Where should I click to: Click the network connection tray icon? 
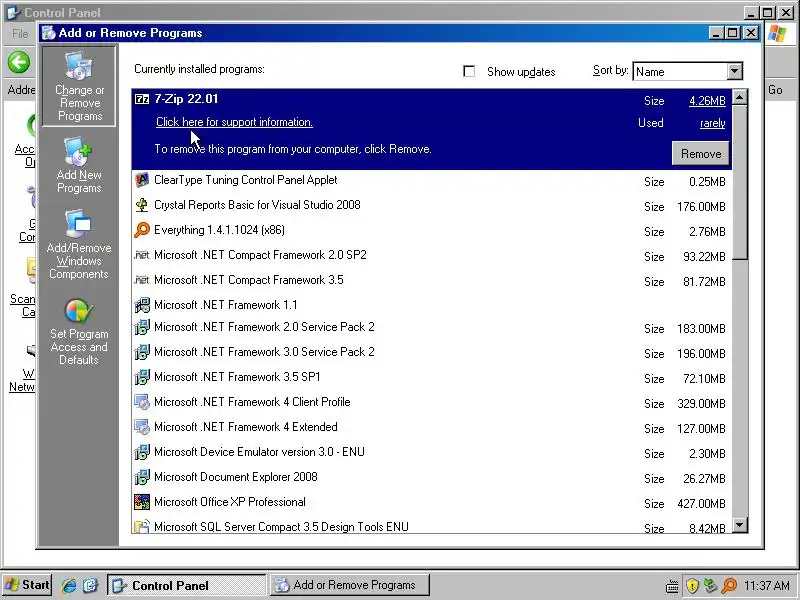710,585
